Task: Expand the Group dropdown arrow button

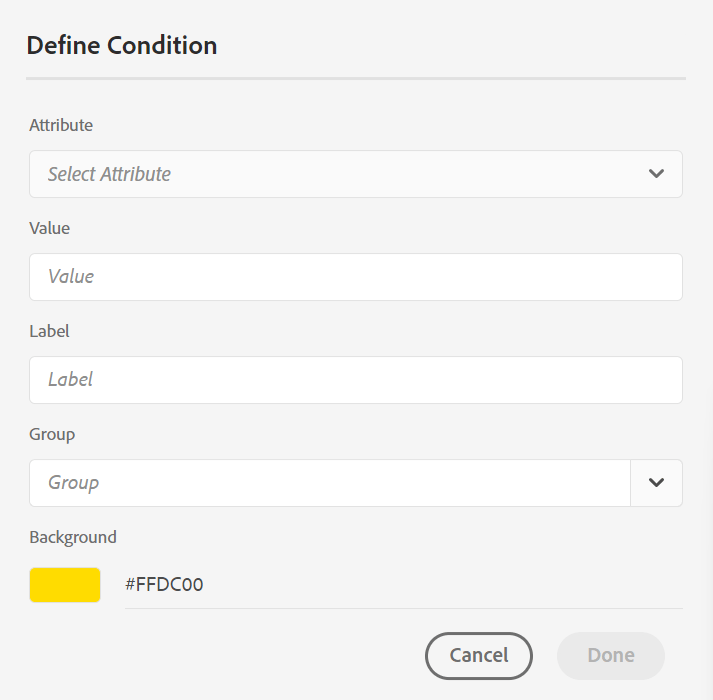Action: [656, 483]
